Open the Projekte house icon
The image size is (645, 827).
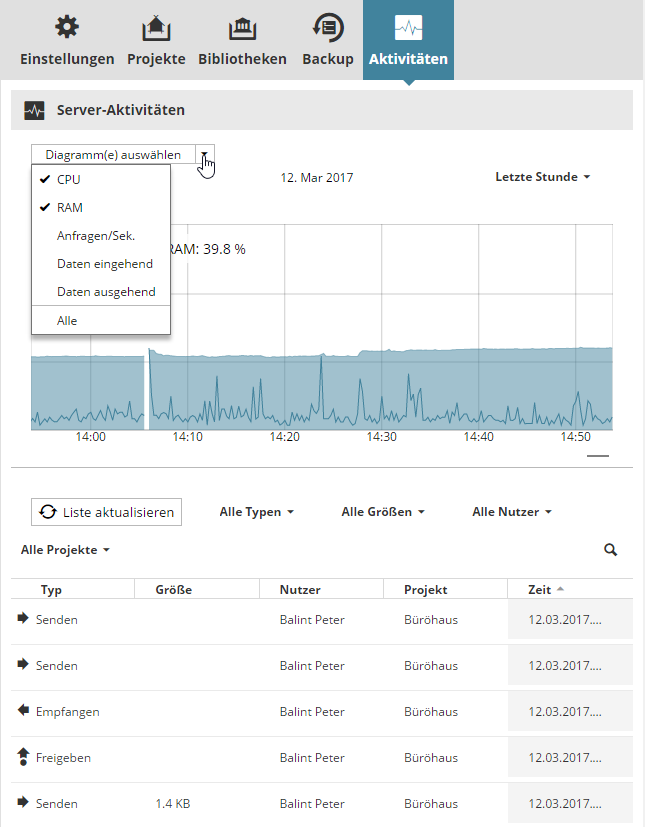pyautogui.click(x=156, y=27)
